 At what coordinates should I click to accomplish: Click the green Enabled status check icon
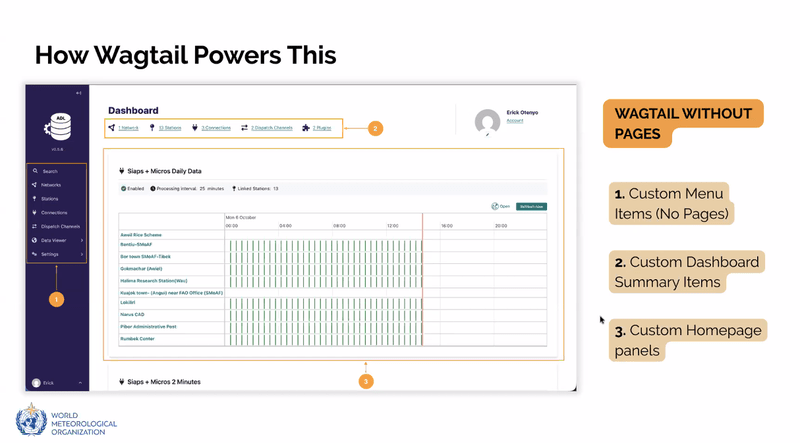point(124,188)
